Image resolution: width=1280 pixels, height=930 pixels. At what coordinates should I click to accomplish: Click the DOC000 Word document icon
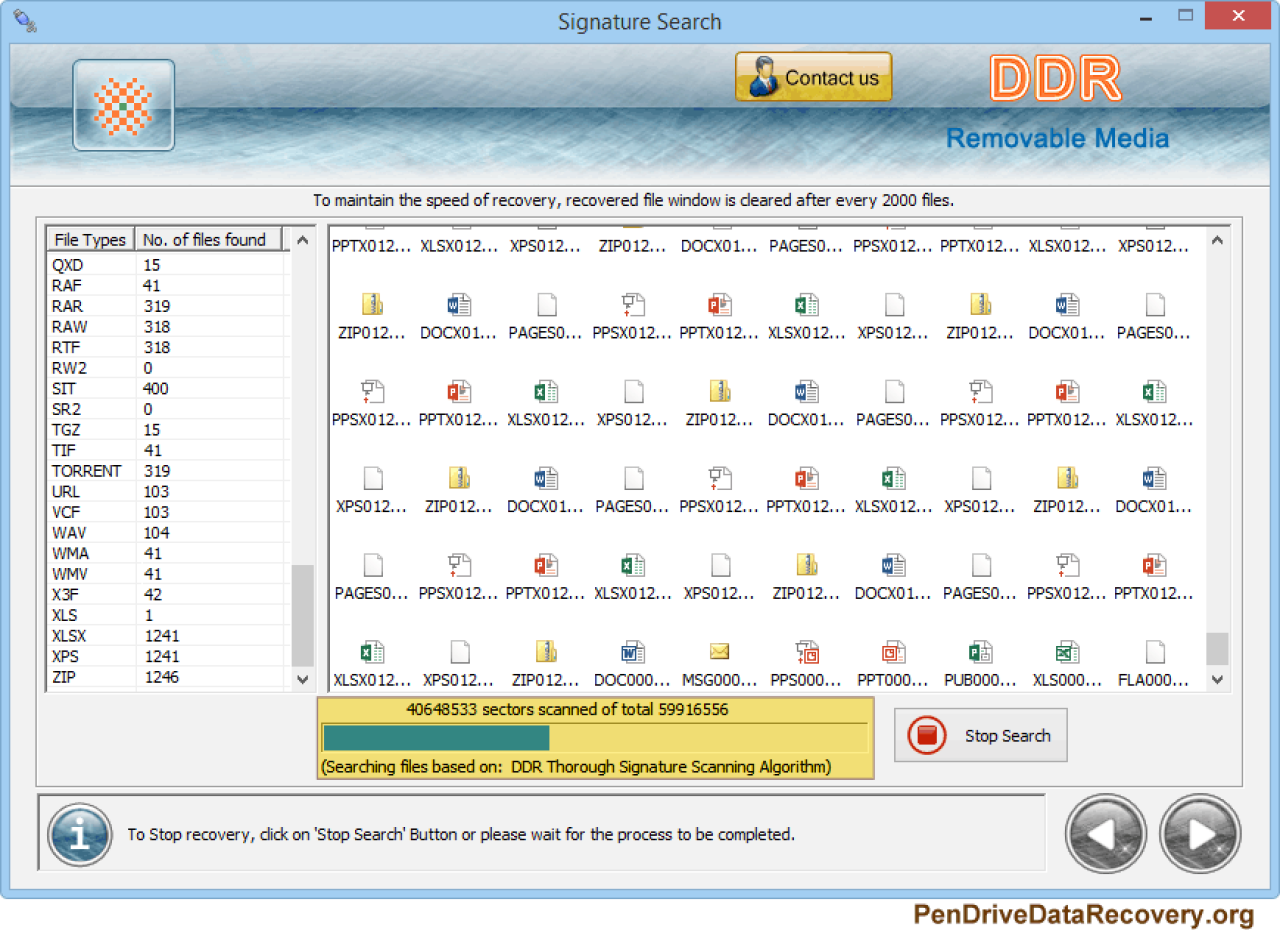coord(632,653)
